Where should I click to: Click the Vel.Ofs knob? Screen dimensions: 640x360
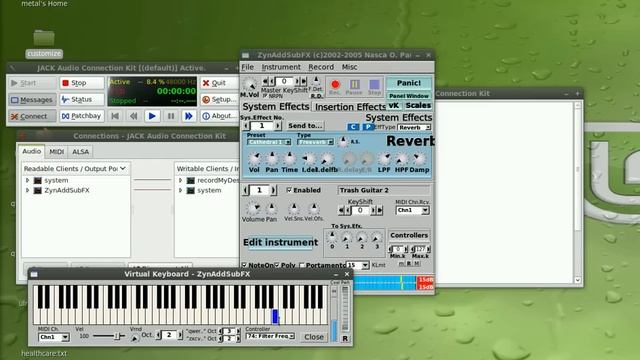pos(313,209)
